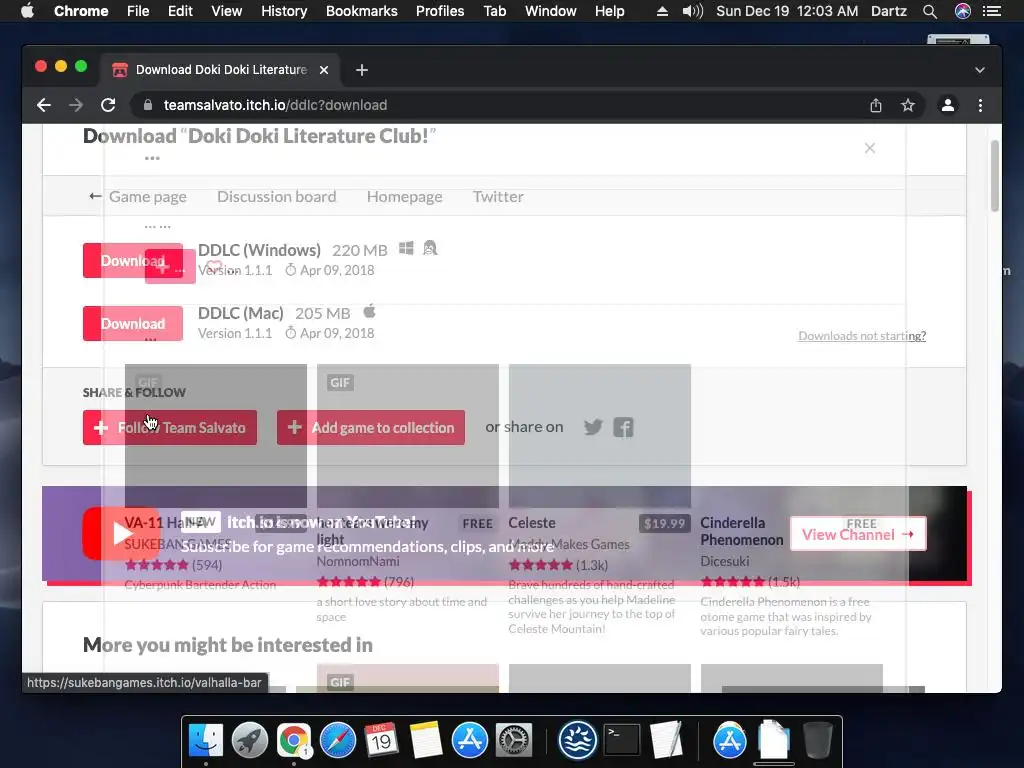Viewport: 1024px width, 768px height.
Task: Open System Preferences gear in dock
Action: click(514, 741)
